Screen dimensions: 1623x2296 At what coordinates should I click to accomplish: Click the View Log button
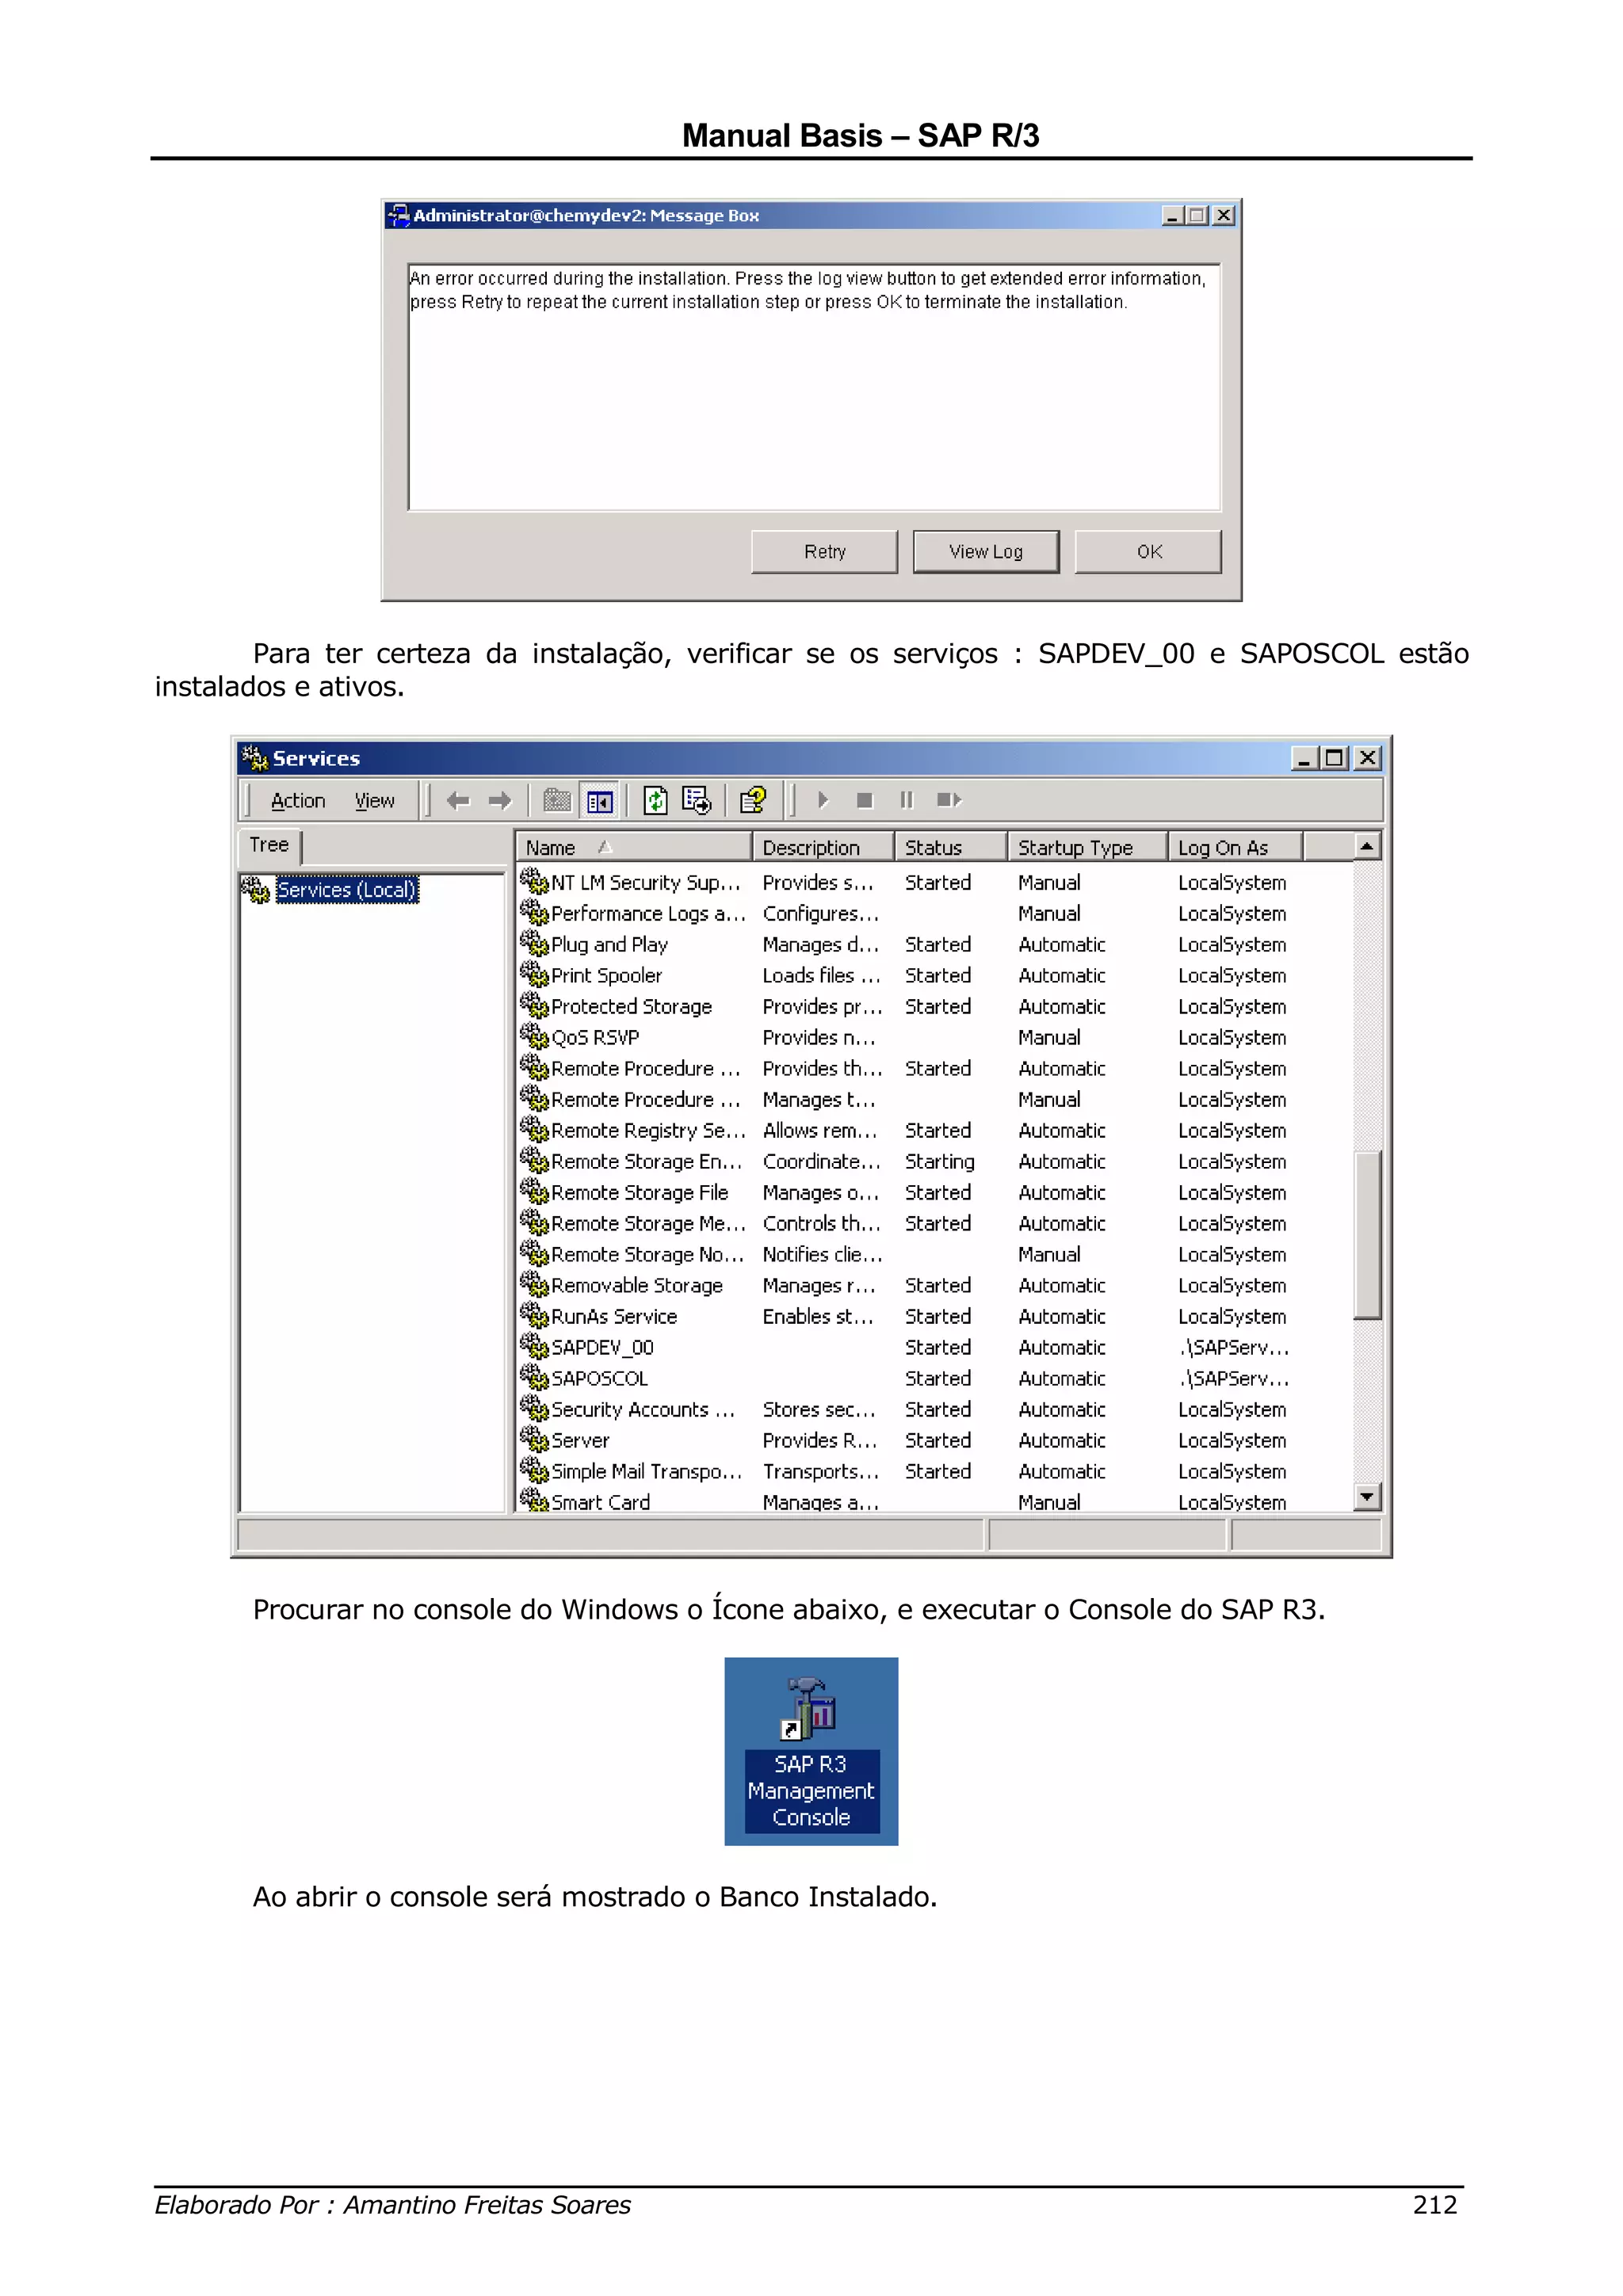[x=986, y=552]
